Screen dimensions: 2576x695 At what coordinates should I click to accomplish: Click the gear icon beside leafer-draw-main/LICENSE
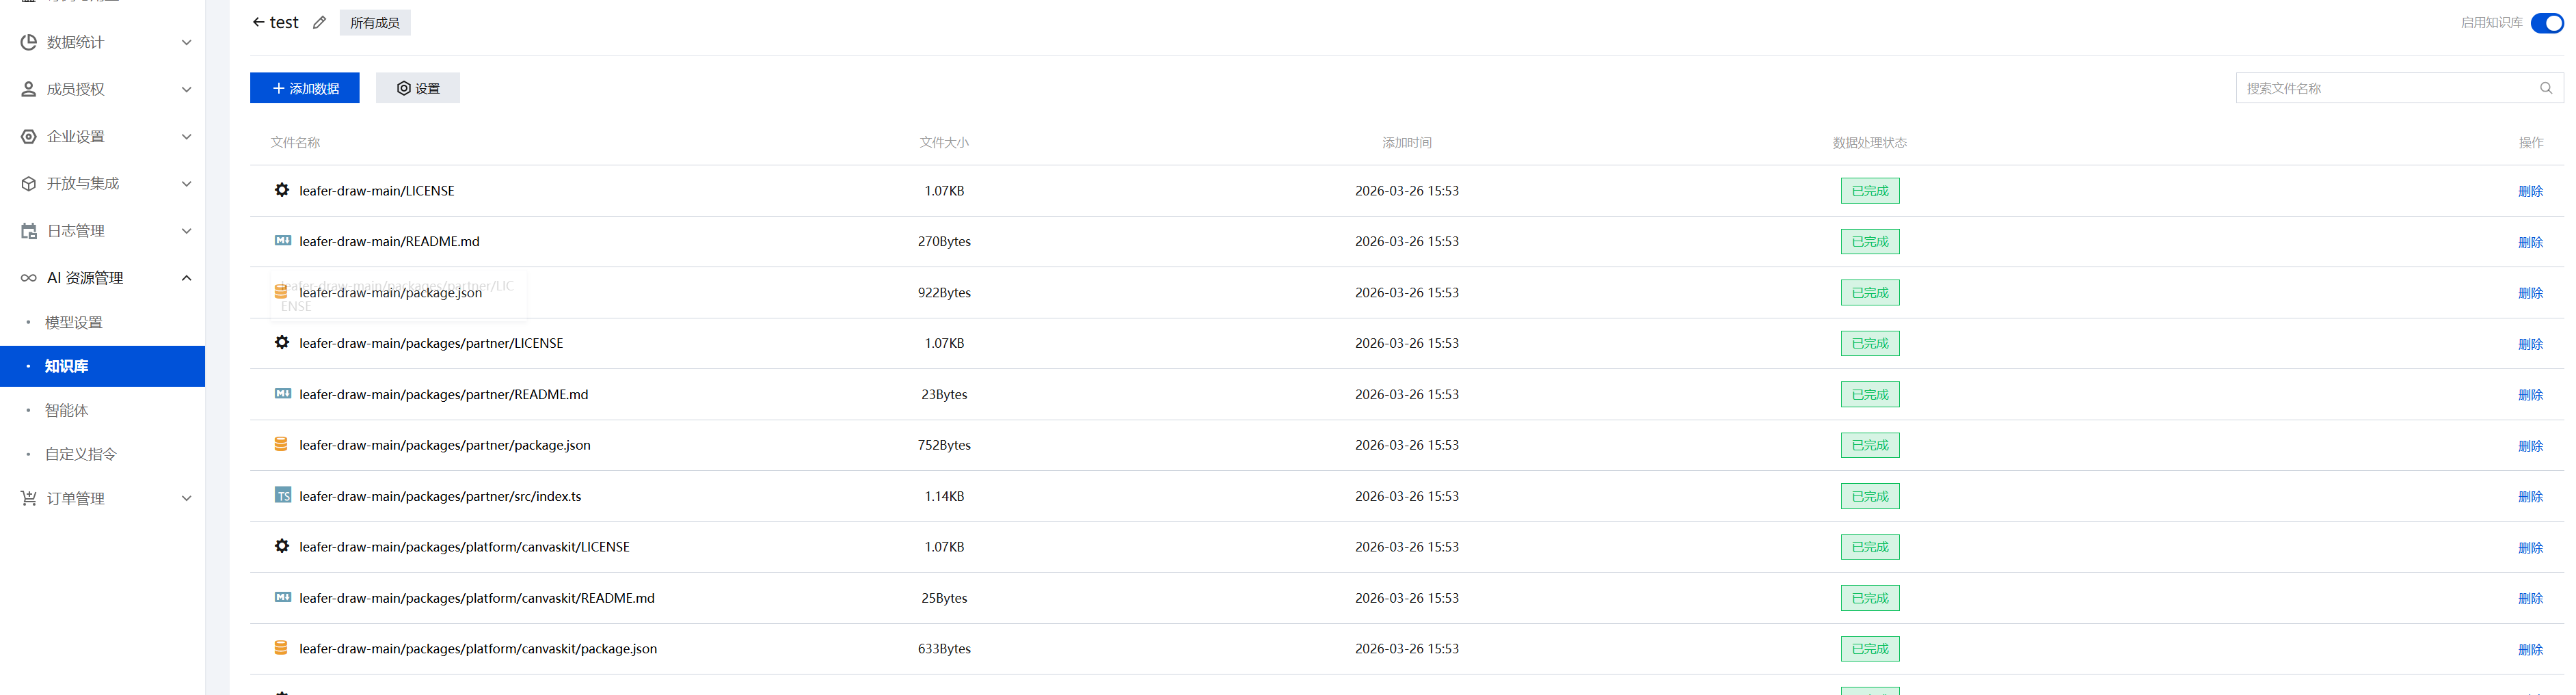click(282, 190)
